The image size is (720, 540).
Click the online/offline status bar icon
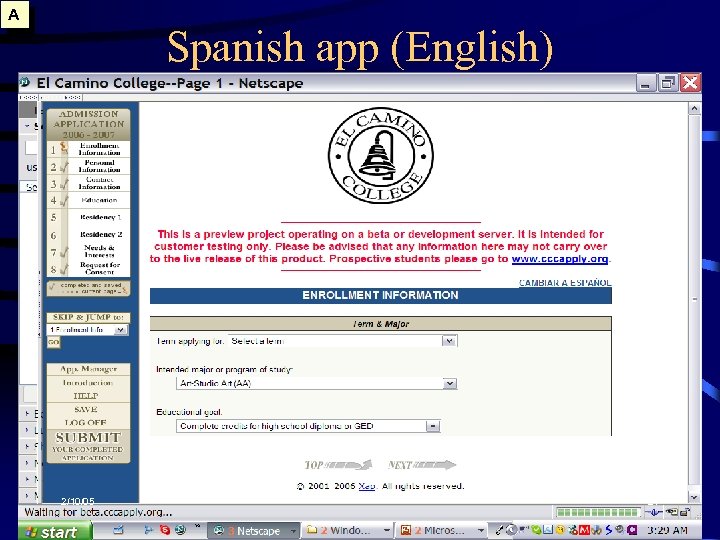point(654,512)
